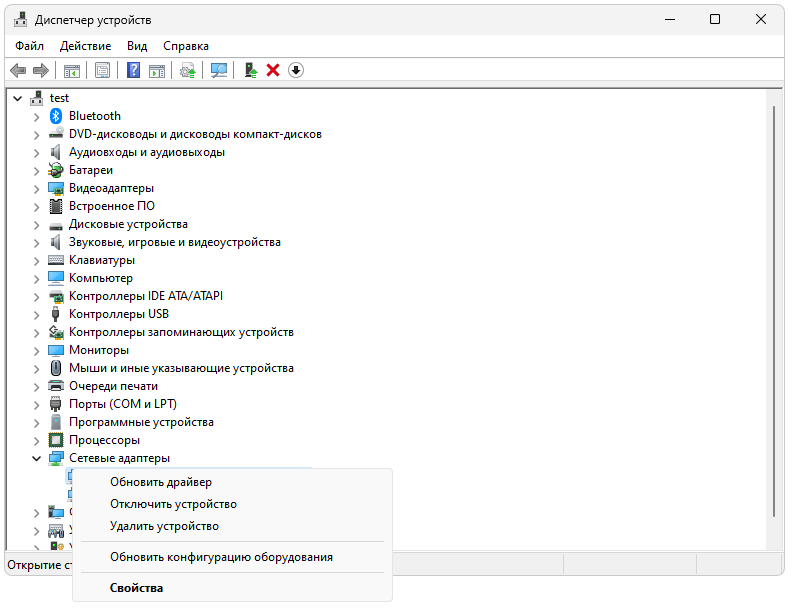
Task: Open the Вид menu
Action: pyautogui.click(x=137, y=46)
